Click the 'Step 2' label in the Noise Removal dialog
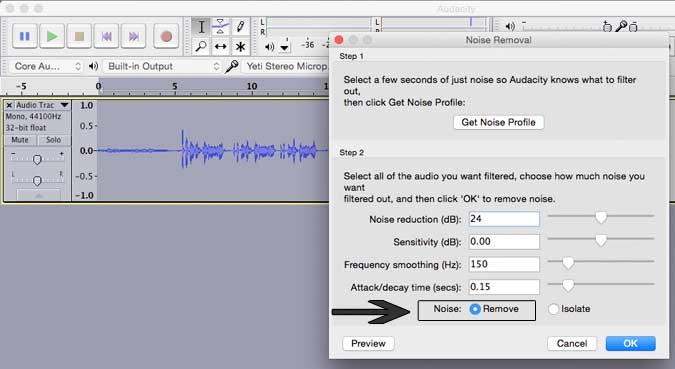Image resolution: width=675 pixels, height=369 pixels. tap(351, 152)
